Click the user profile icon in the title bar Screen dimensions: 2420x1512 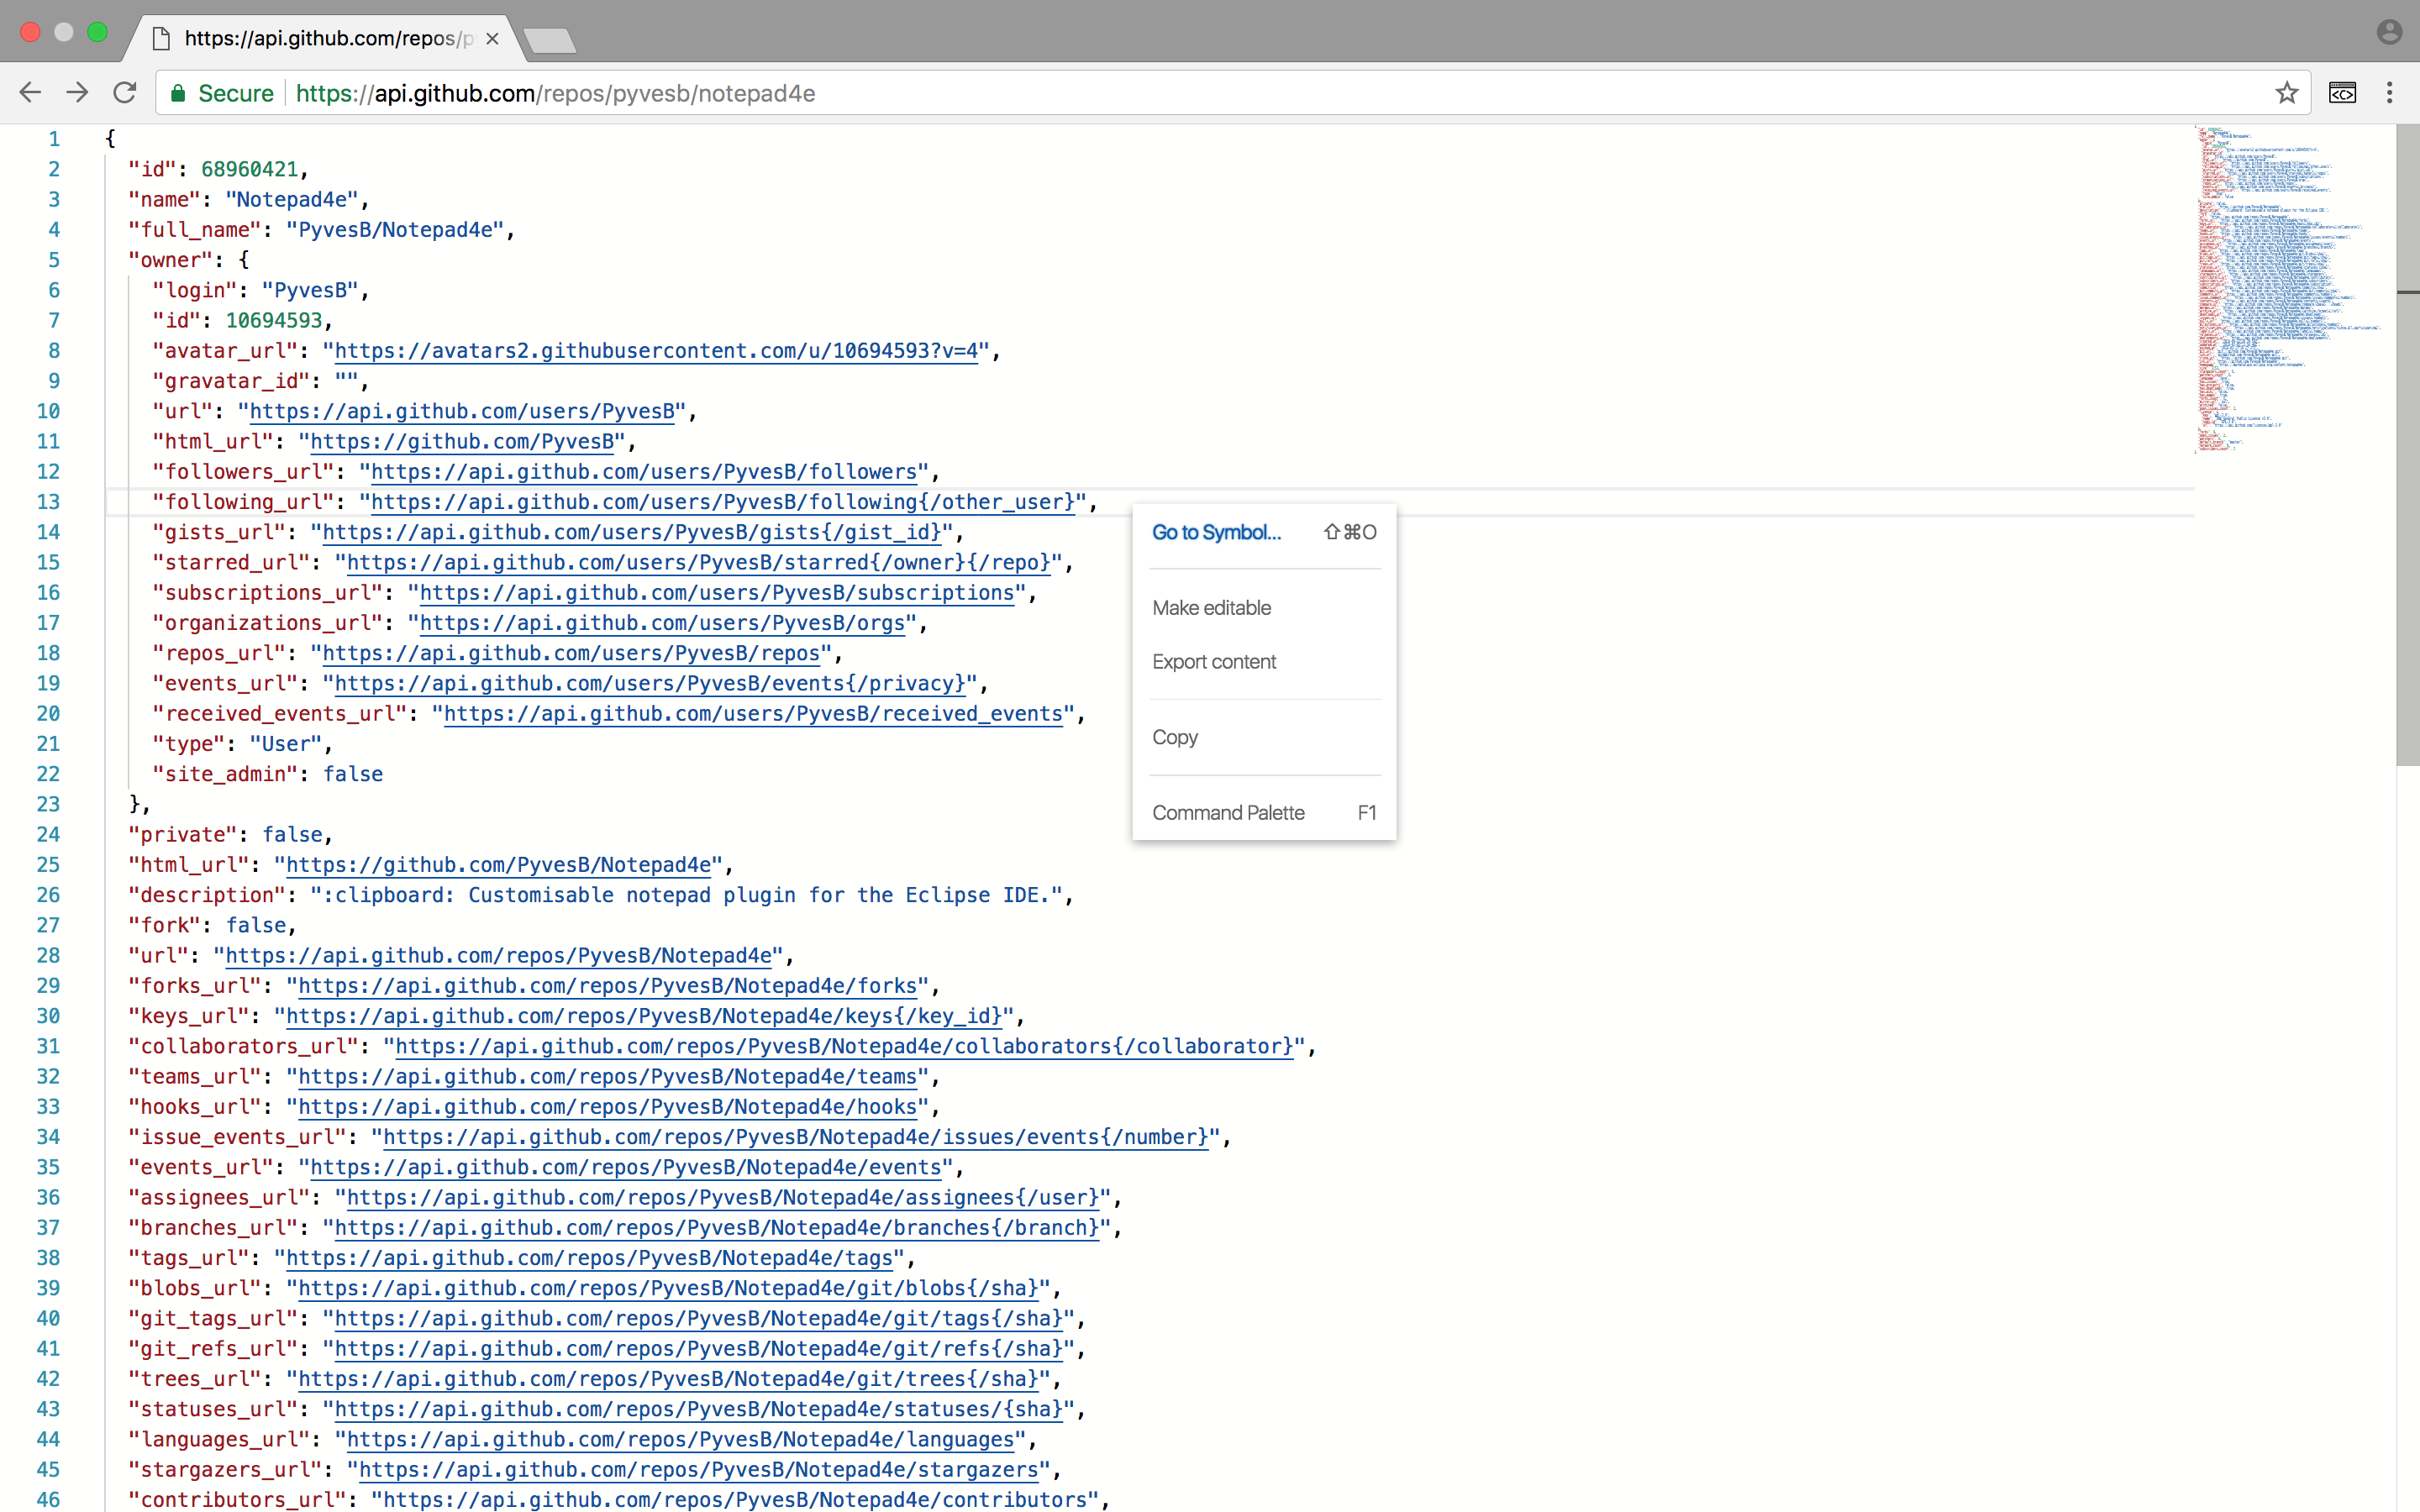2389,32
